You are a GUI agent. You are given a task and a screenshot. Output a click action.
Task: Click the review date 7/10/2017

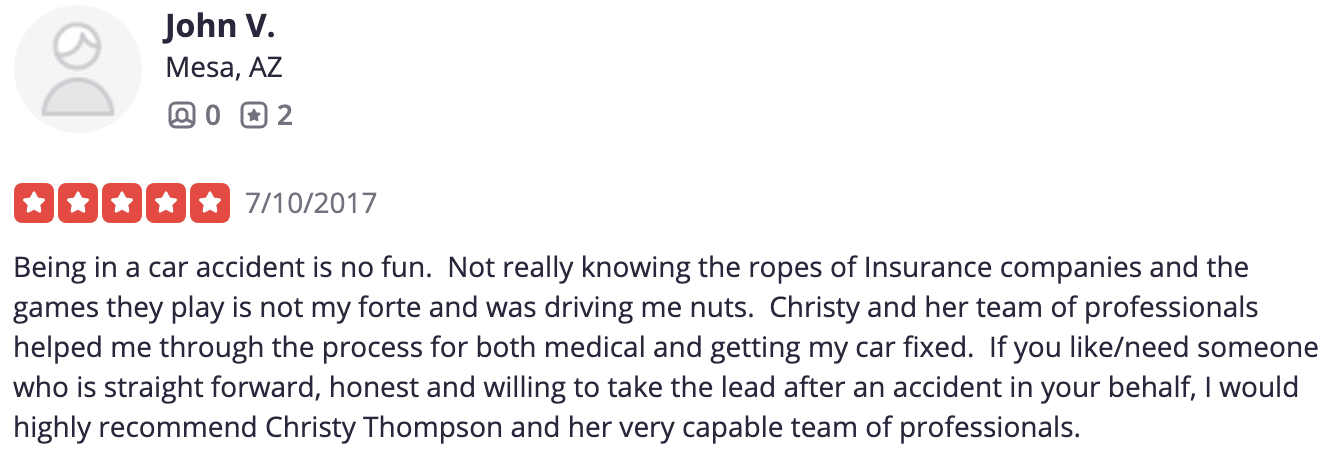(311, 204)
